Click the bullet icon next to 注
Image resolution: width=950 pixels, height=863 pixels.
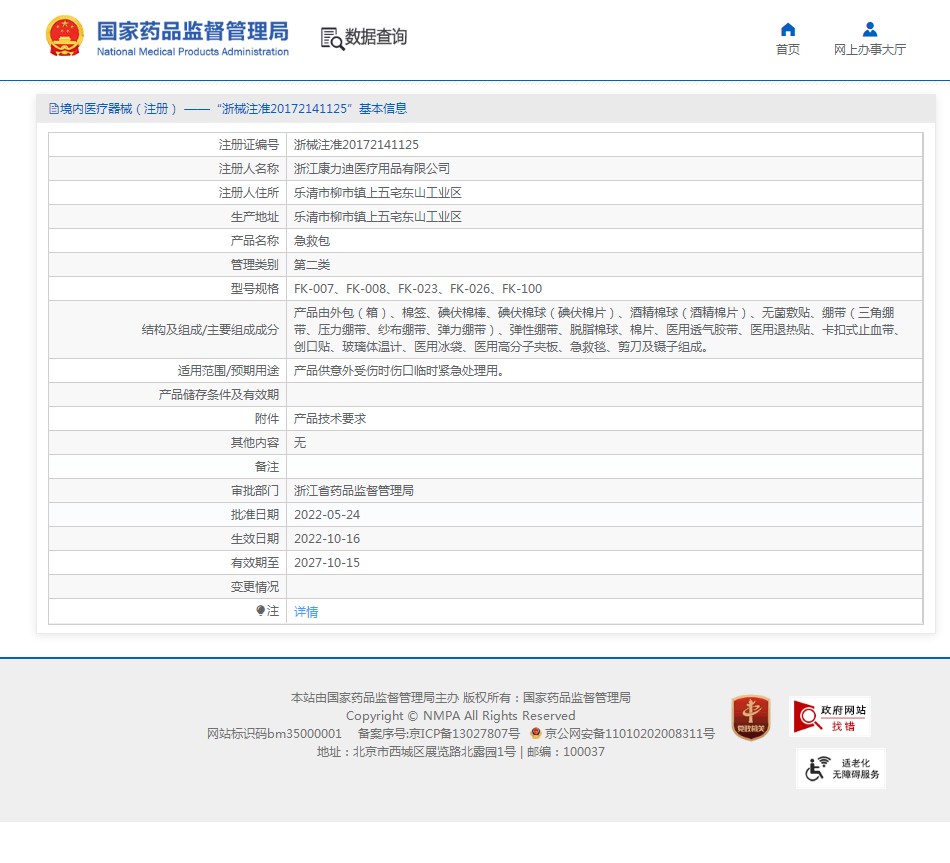pos(260,610)
